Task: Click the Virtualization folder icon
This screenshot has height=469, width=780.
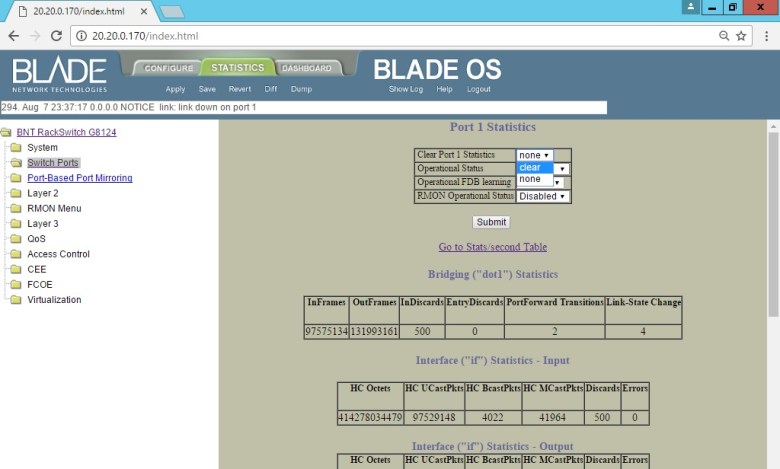Action: tap(16, 300)
